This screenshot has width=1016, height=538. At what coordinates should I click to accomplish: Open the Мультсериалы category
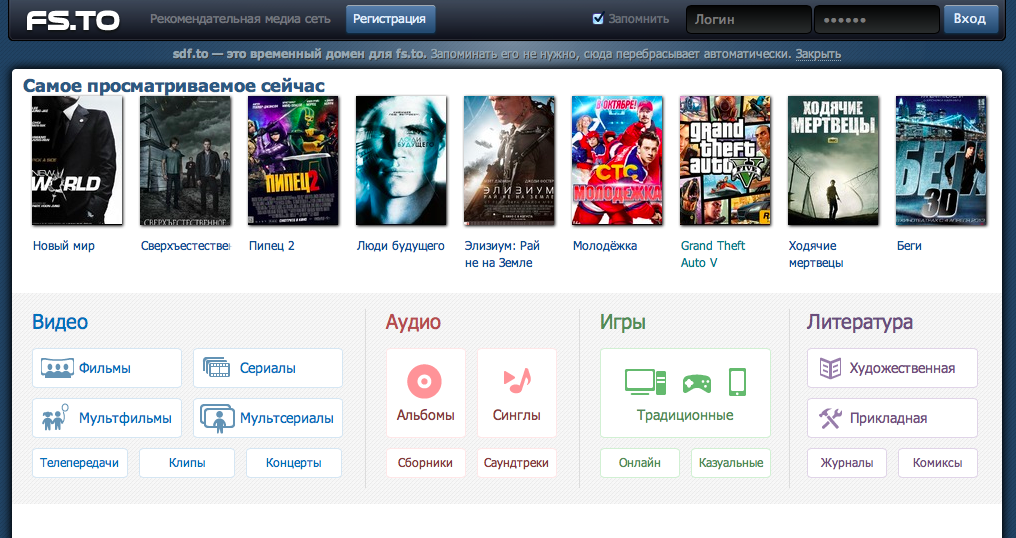(268, 418)
